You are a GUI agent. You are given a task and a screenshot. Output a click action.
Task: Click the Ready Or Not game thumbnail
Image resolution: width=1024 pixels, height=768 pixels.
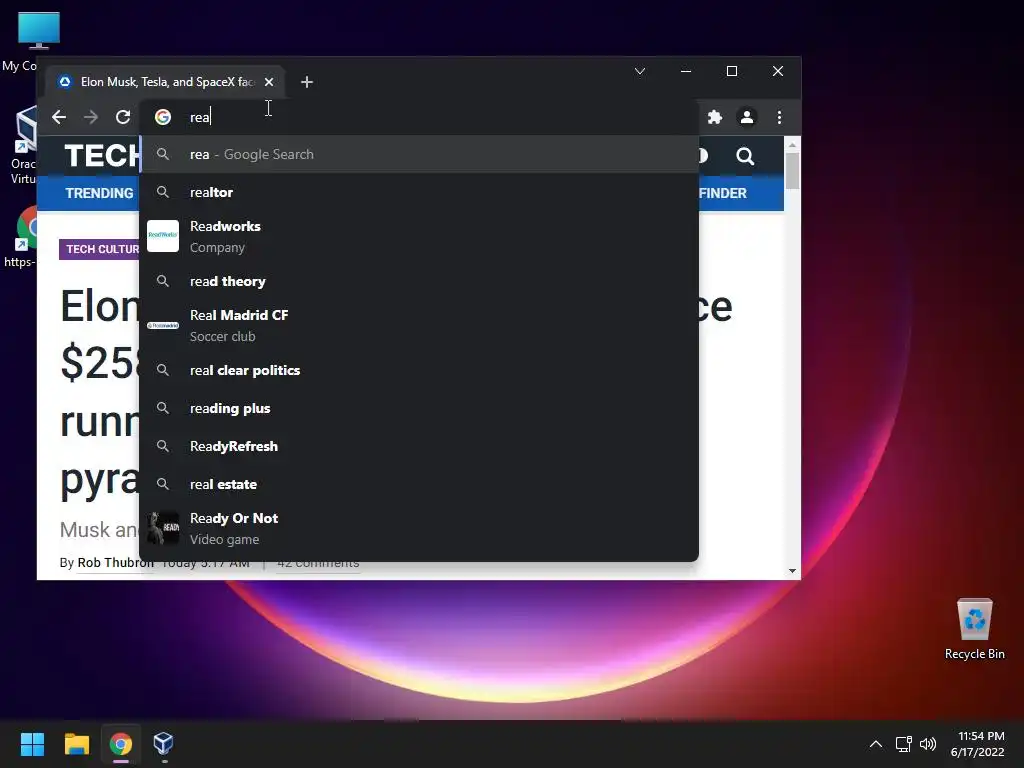[163, 528]
